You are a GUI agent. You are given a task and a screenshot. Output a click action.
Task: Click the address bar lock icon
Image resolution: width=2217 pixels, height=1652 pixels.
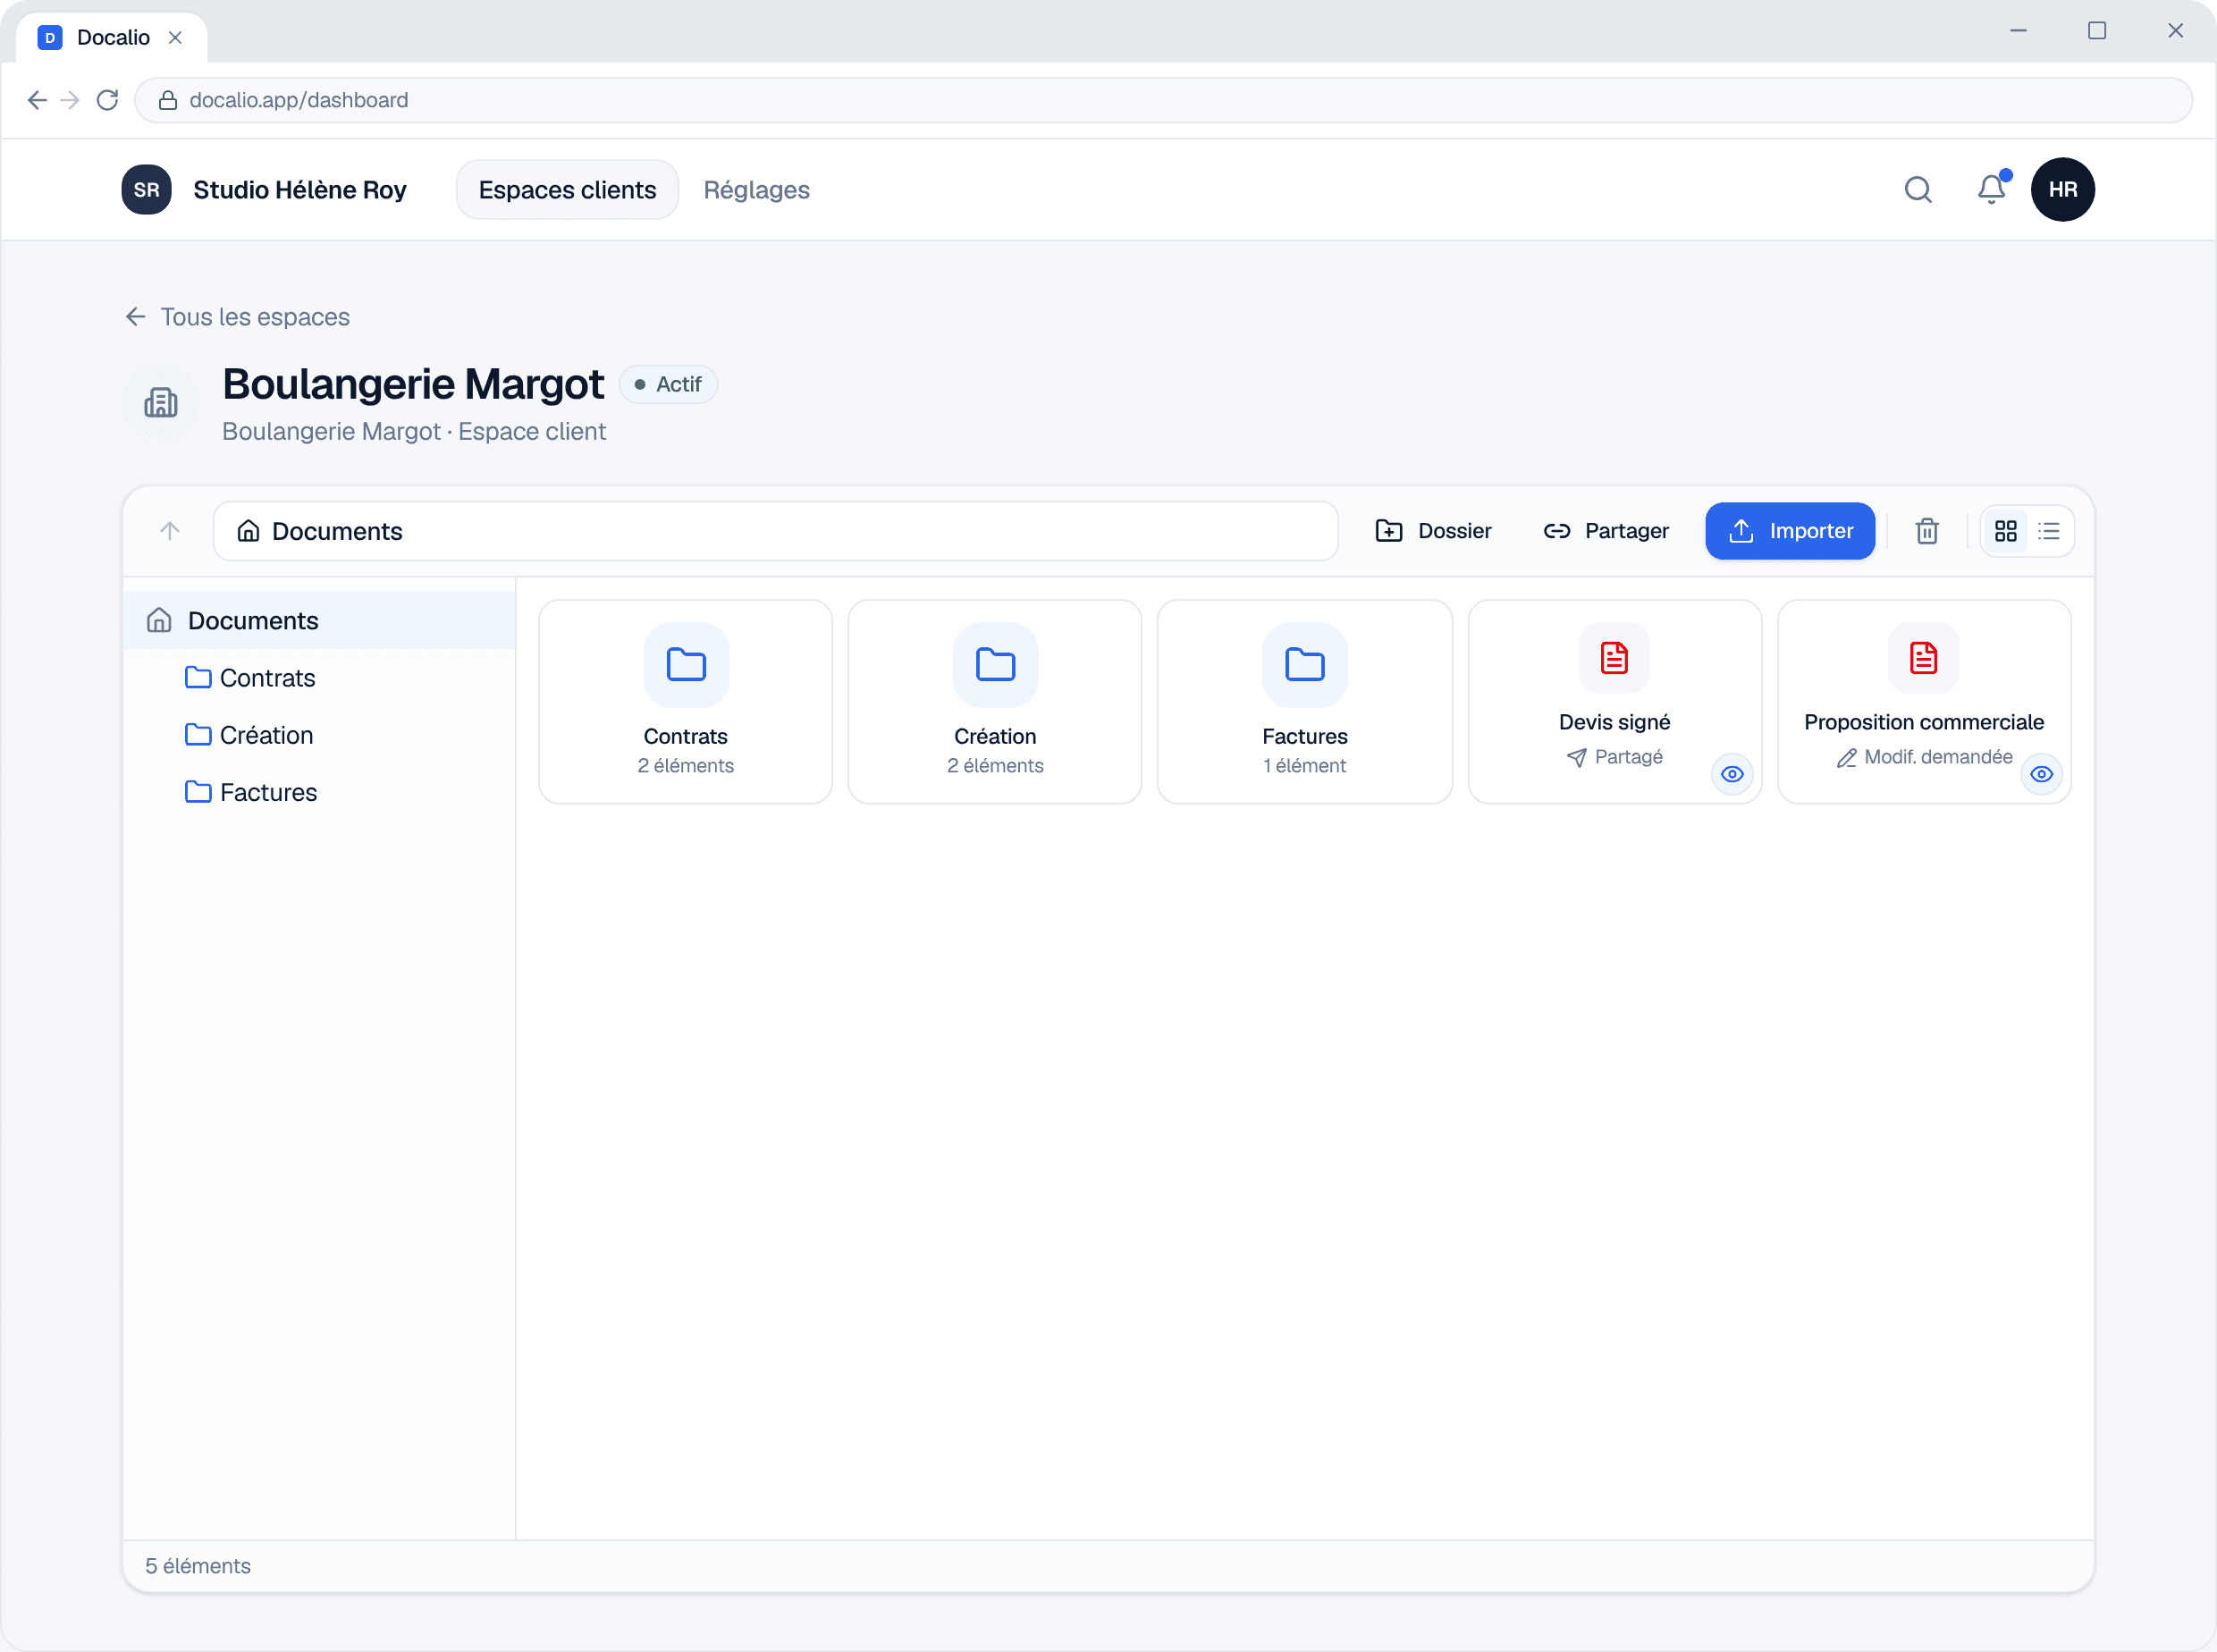pos(168,100)
